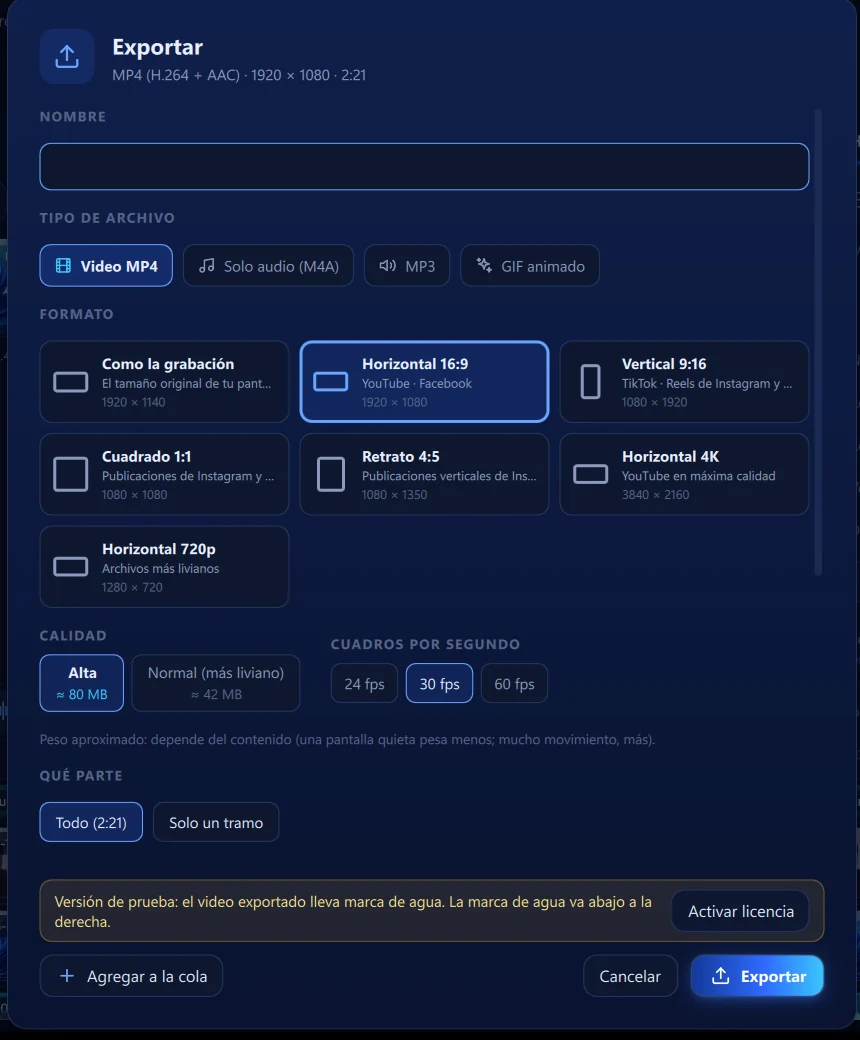860x1040 pixels.
Task: Click the "CUADROS POR SEGUNDO" section label
Action: click(426, 644)
